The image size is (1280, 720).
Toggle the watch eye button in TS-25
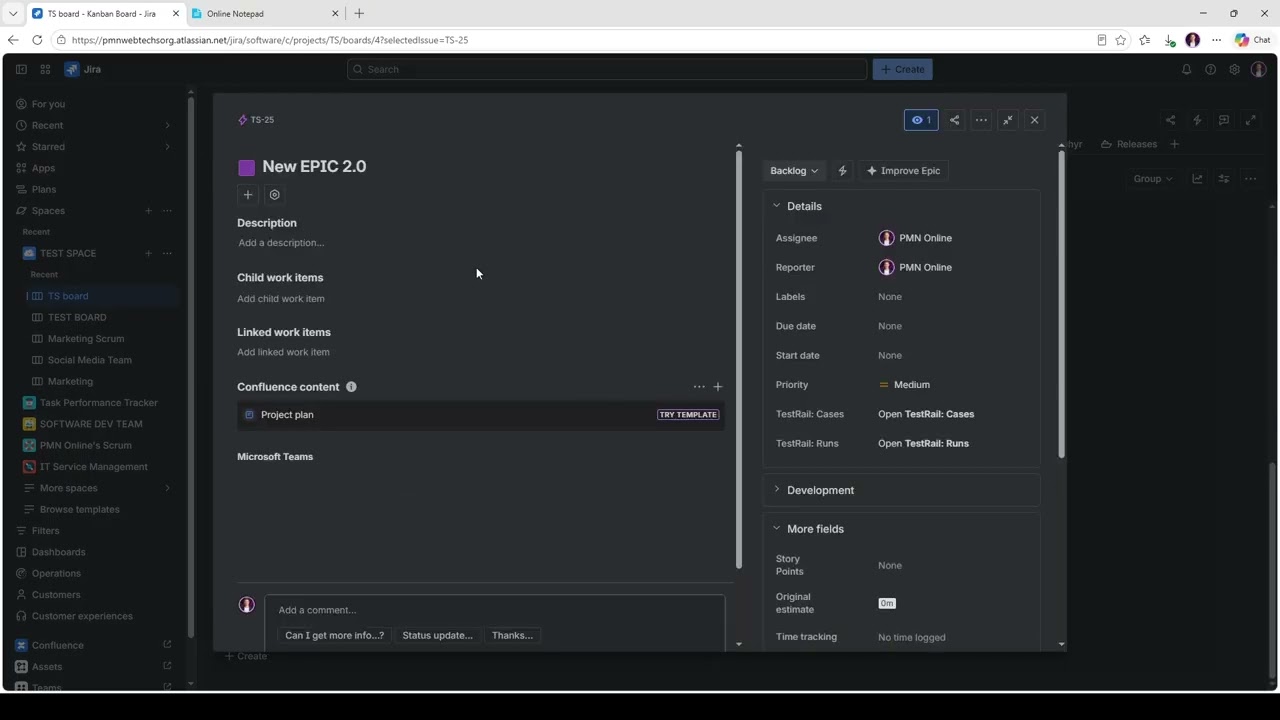(x=921, y=120)
